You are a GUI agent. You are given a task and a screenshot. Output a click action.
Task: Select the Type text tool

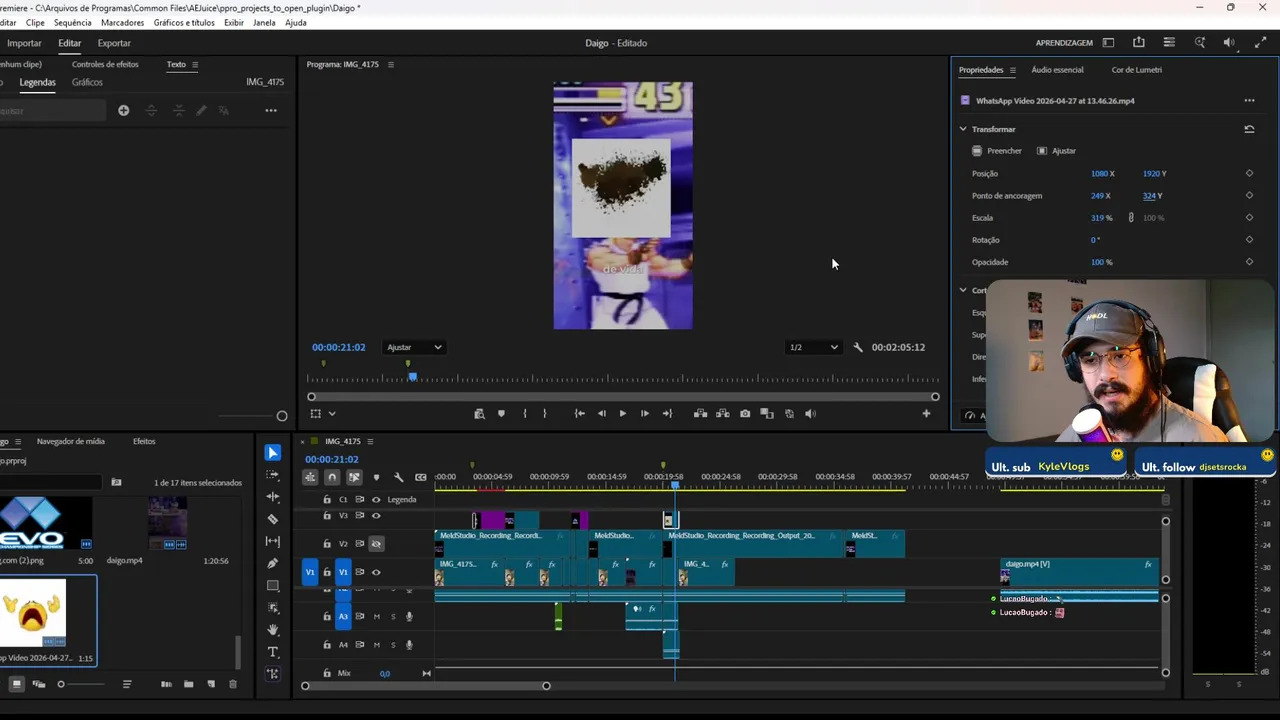point(273,652)
